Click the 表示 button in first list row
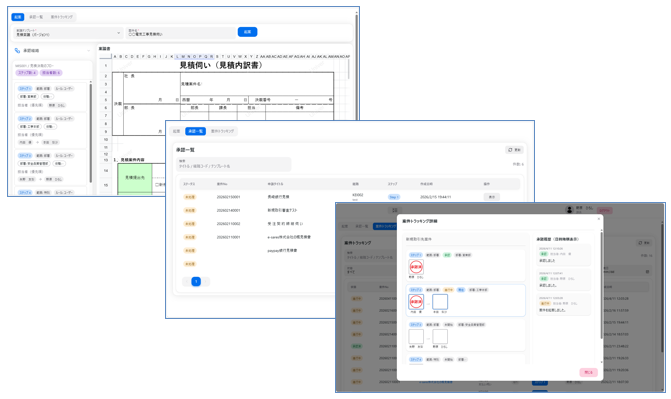 click(x=492, y=197)
